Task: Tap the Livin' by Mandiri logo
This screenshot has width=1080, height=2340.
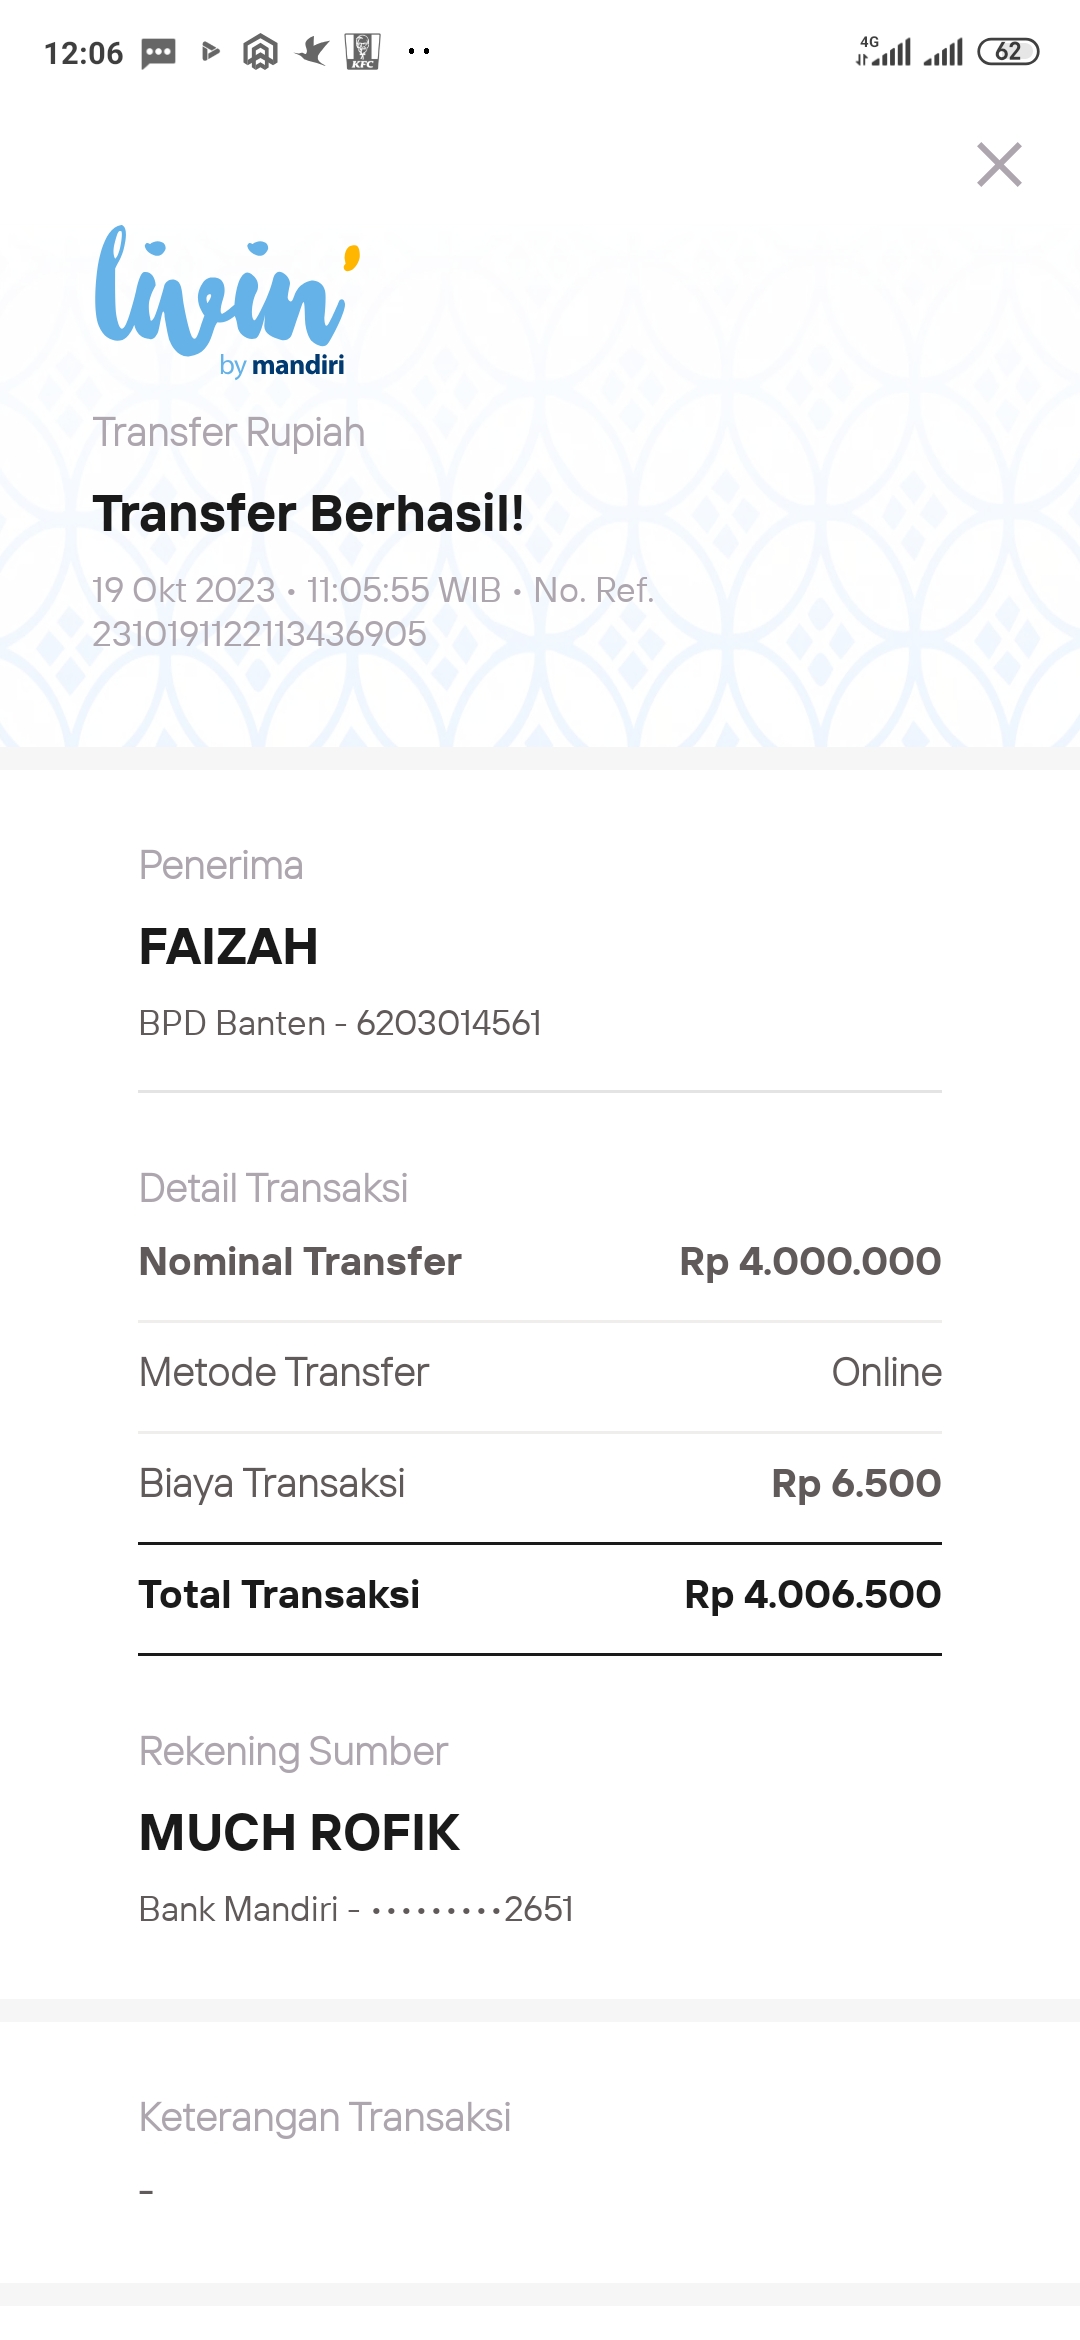Action: (x=226, y=300)
